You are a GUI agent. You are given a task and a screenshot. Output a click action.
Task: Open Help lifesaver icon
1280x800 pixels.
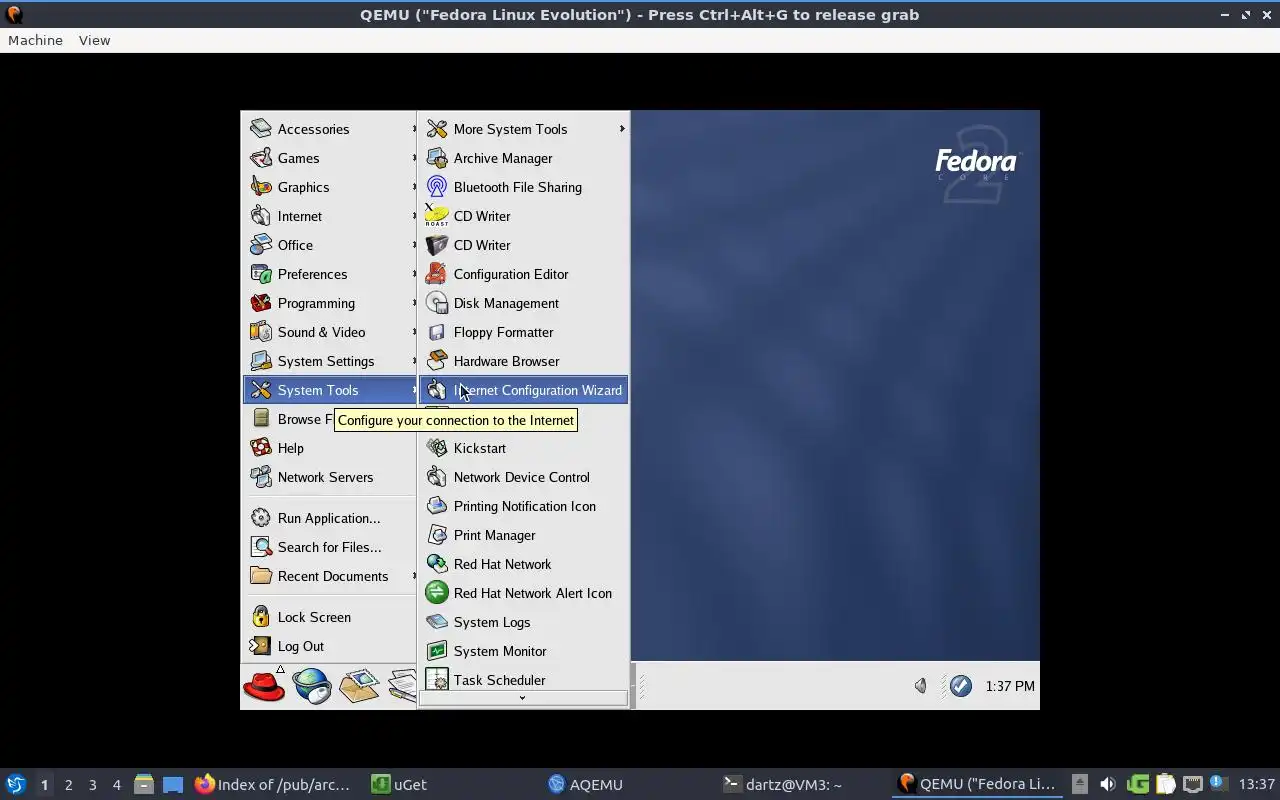tap(261, 448)
